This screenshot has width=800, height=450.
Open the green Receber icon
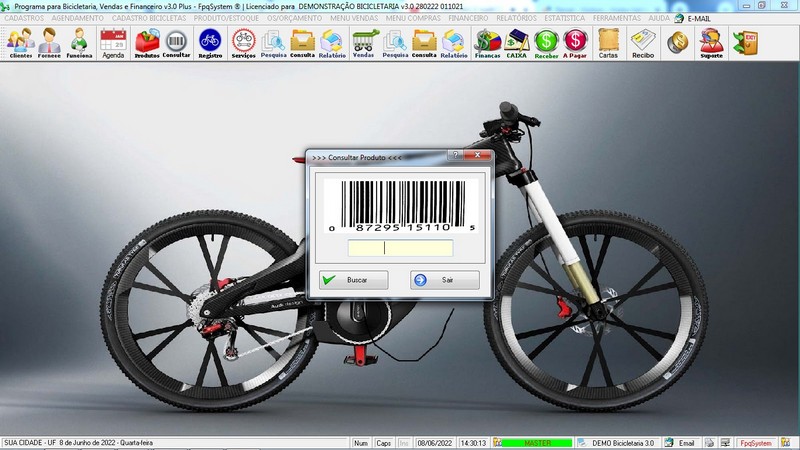tap(546, 43)
